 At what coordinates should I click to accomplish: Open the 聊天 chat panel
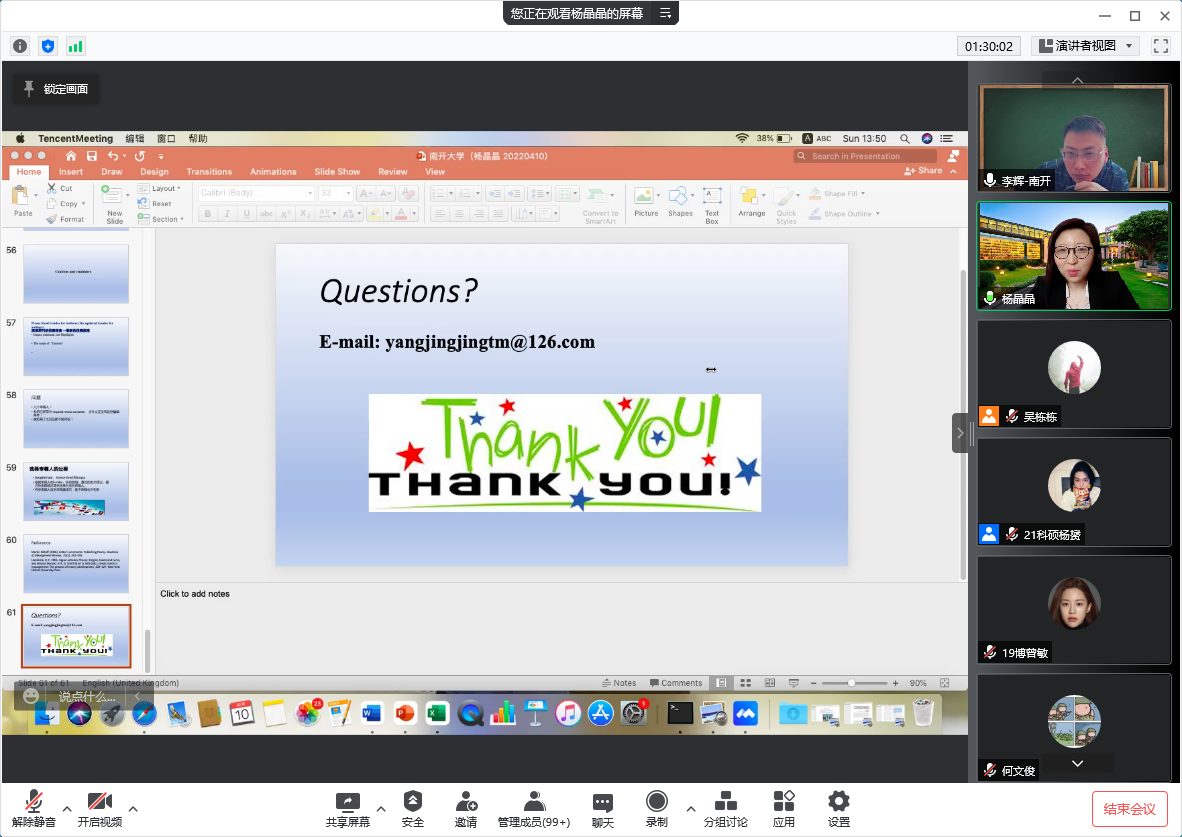pyautogui.click(x=602, y=809)
